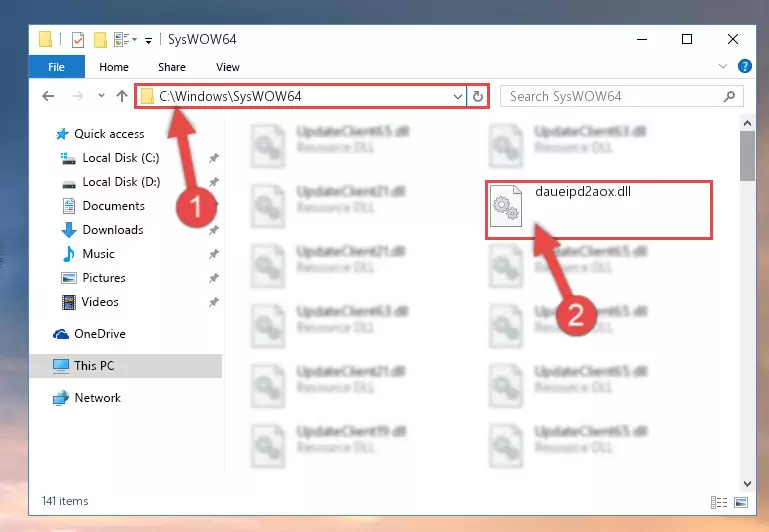Open the Pictures folder shortcut
The width and height of the screenshot is (769, 532).
[x=103, y=278]
